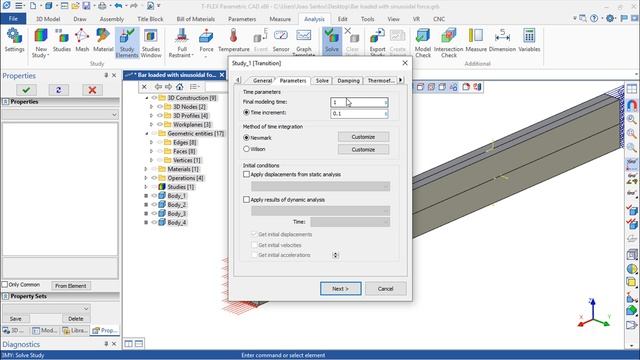This screenshot has height=360, width=640.
Task: Open the Properties panel dropdown
Action: point(60,115)
